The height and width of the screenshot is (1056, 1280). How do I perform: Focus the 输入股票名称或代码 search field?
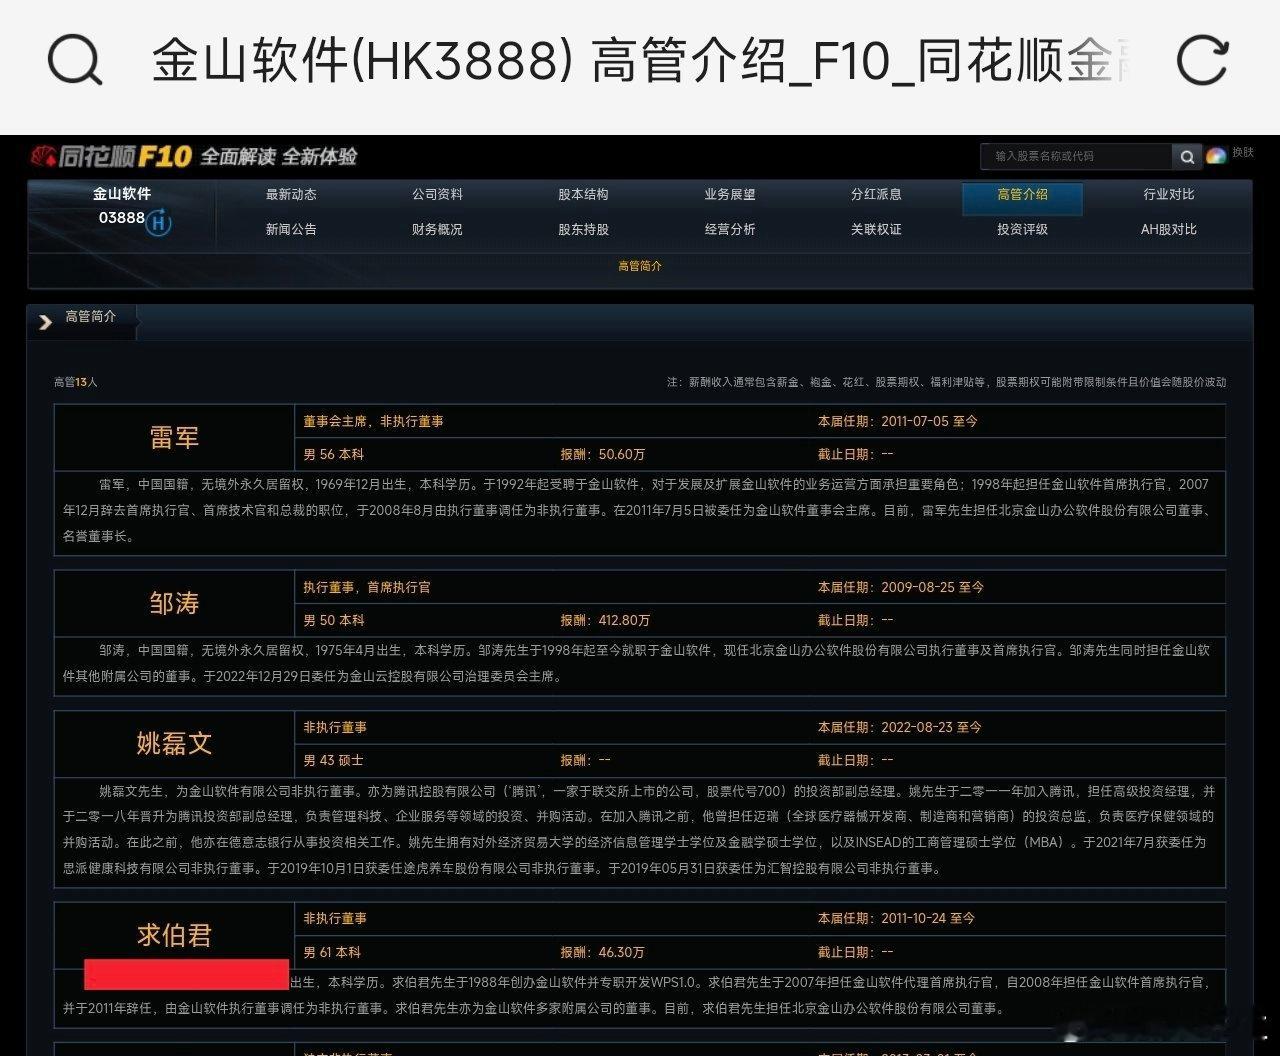[1076, 156]
